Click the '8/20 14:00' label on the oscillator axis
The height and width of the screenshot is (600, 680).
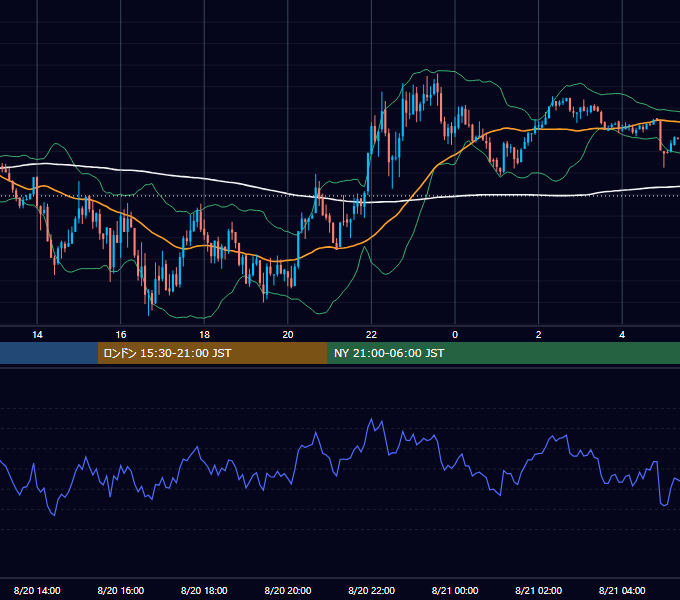coord(37,591)
